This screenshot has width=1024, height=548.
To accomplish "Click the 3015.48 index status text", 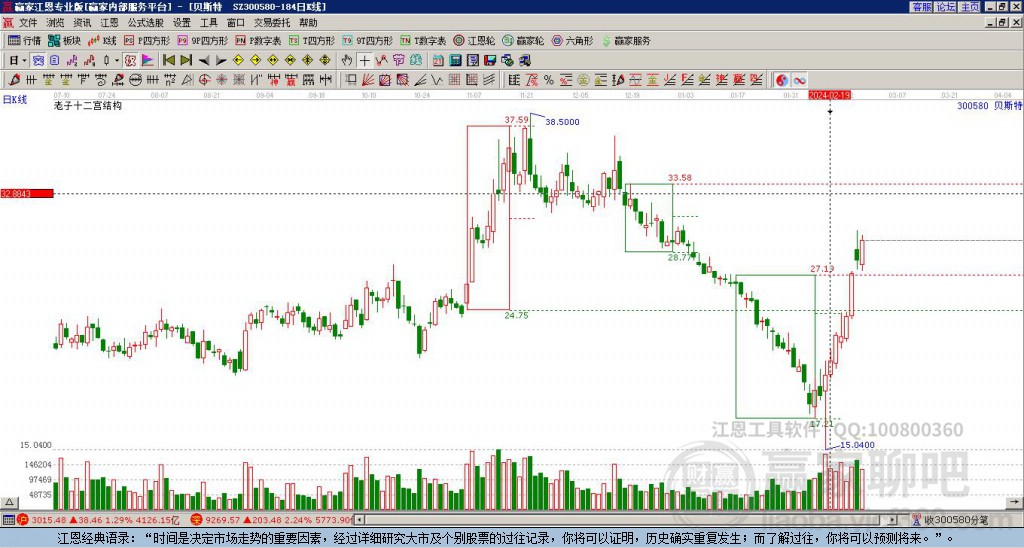I will pos(49,520).
